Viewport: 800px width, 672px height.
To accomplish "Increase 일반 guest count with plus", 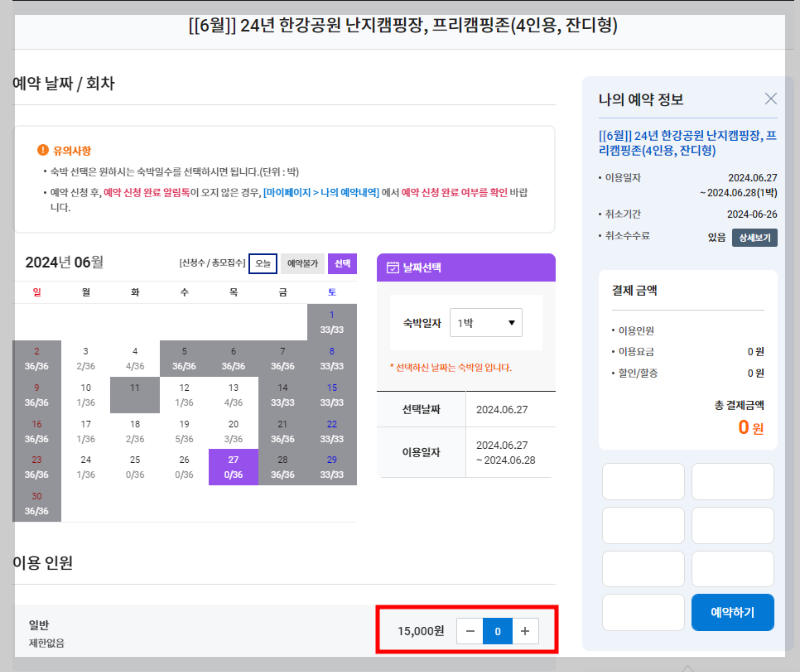I will point(525,631).
